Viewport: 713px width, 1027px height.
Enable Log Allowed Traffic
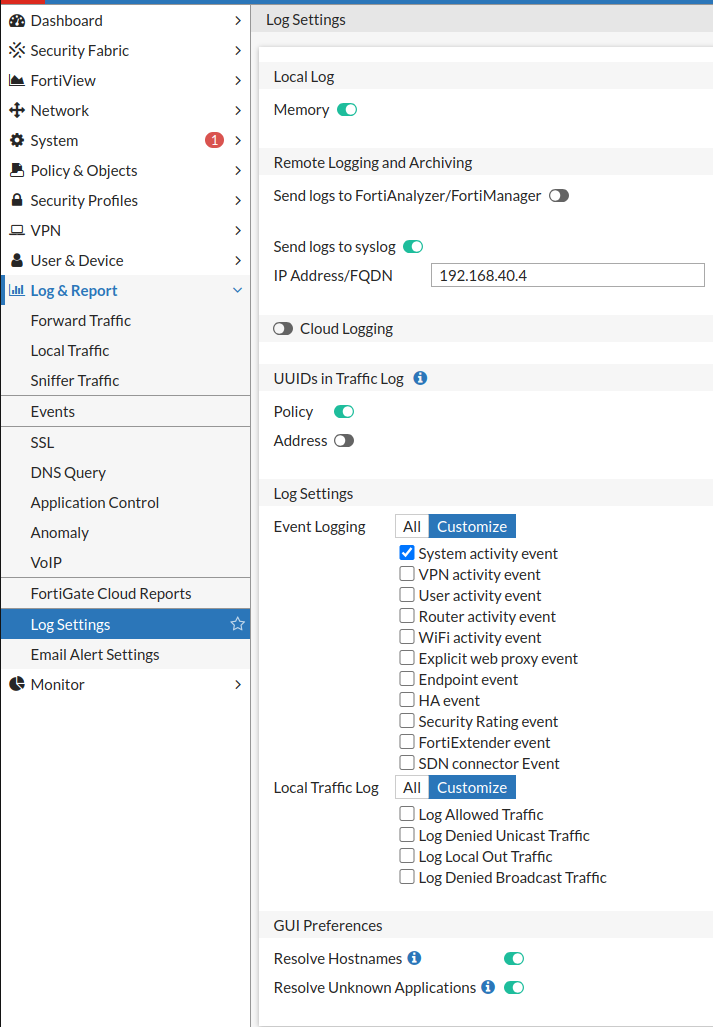point(406,814)
